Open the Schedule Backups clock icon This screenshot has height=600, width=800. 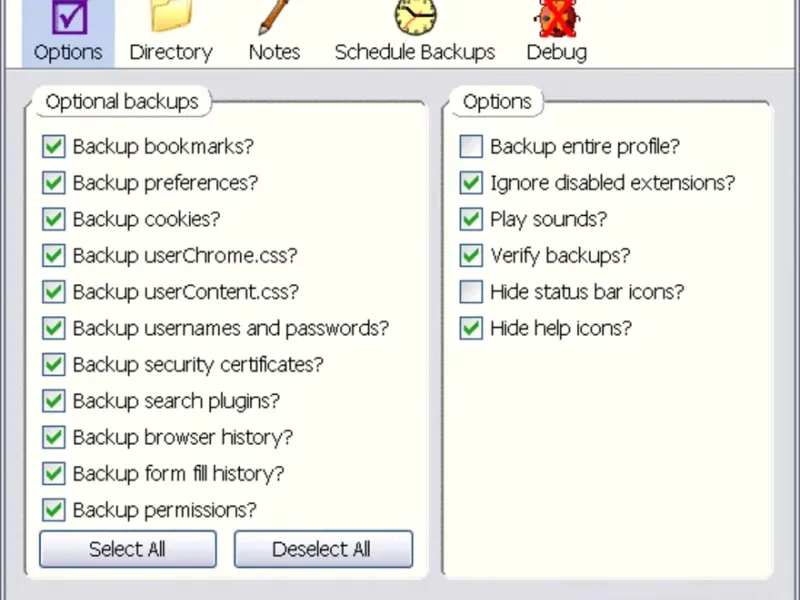tap(415, 17)
